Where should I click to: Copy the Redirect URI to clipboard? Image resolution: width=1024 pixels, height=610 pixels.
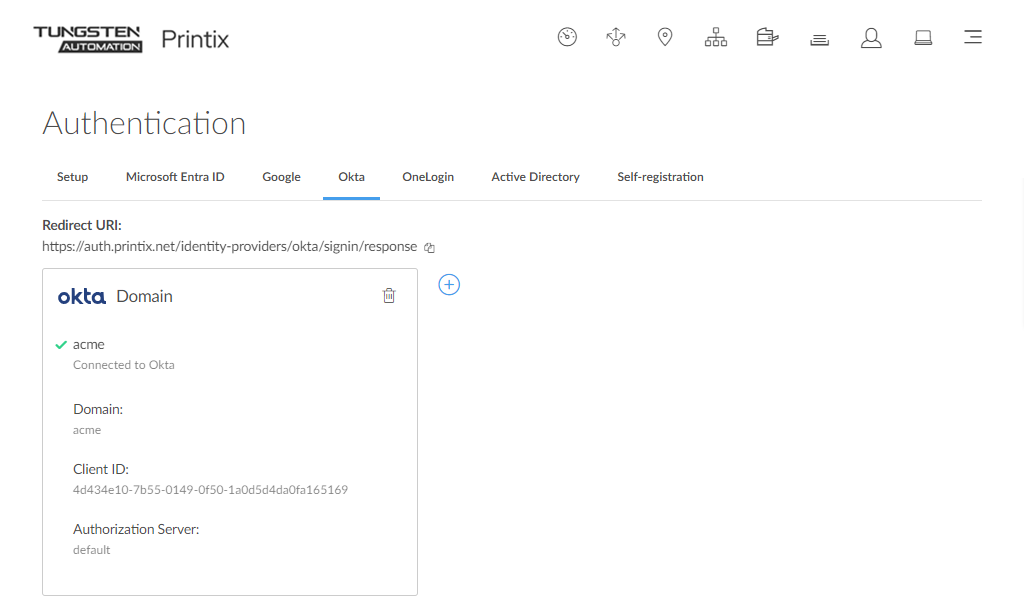(430, 247)
